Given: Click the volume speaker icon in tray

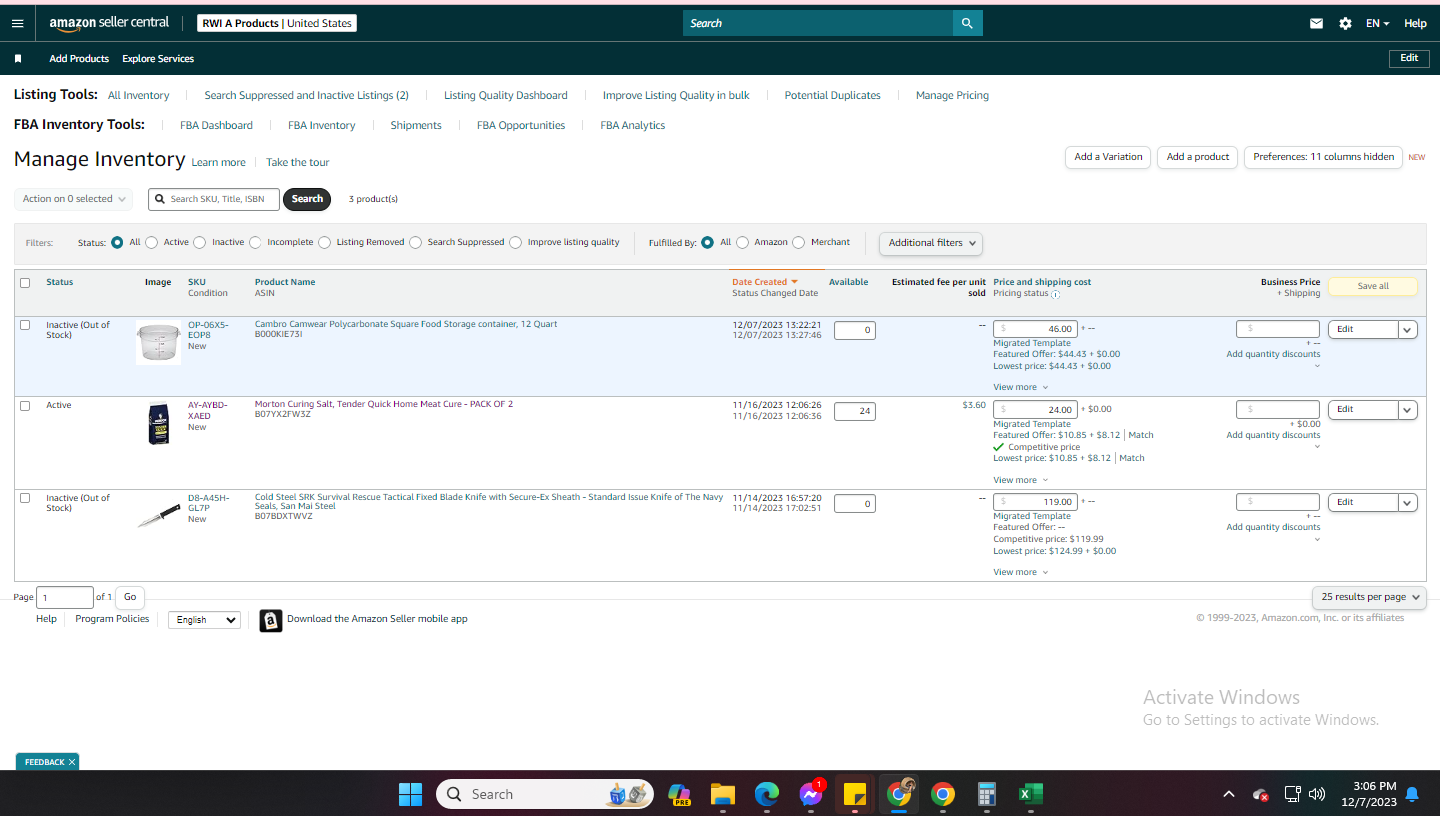Looking at the screenshot, I should [x=1317, y=794].
